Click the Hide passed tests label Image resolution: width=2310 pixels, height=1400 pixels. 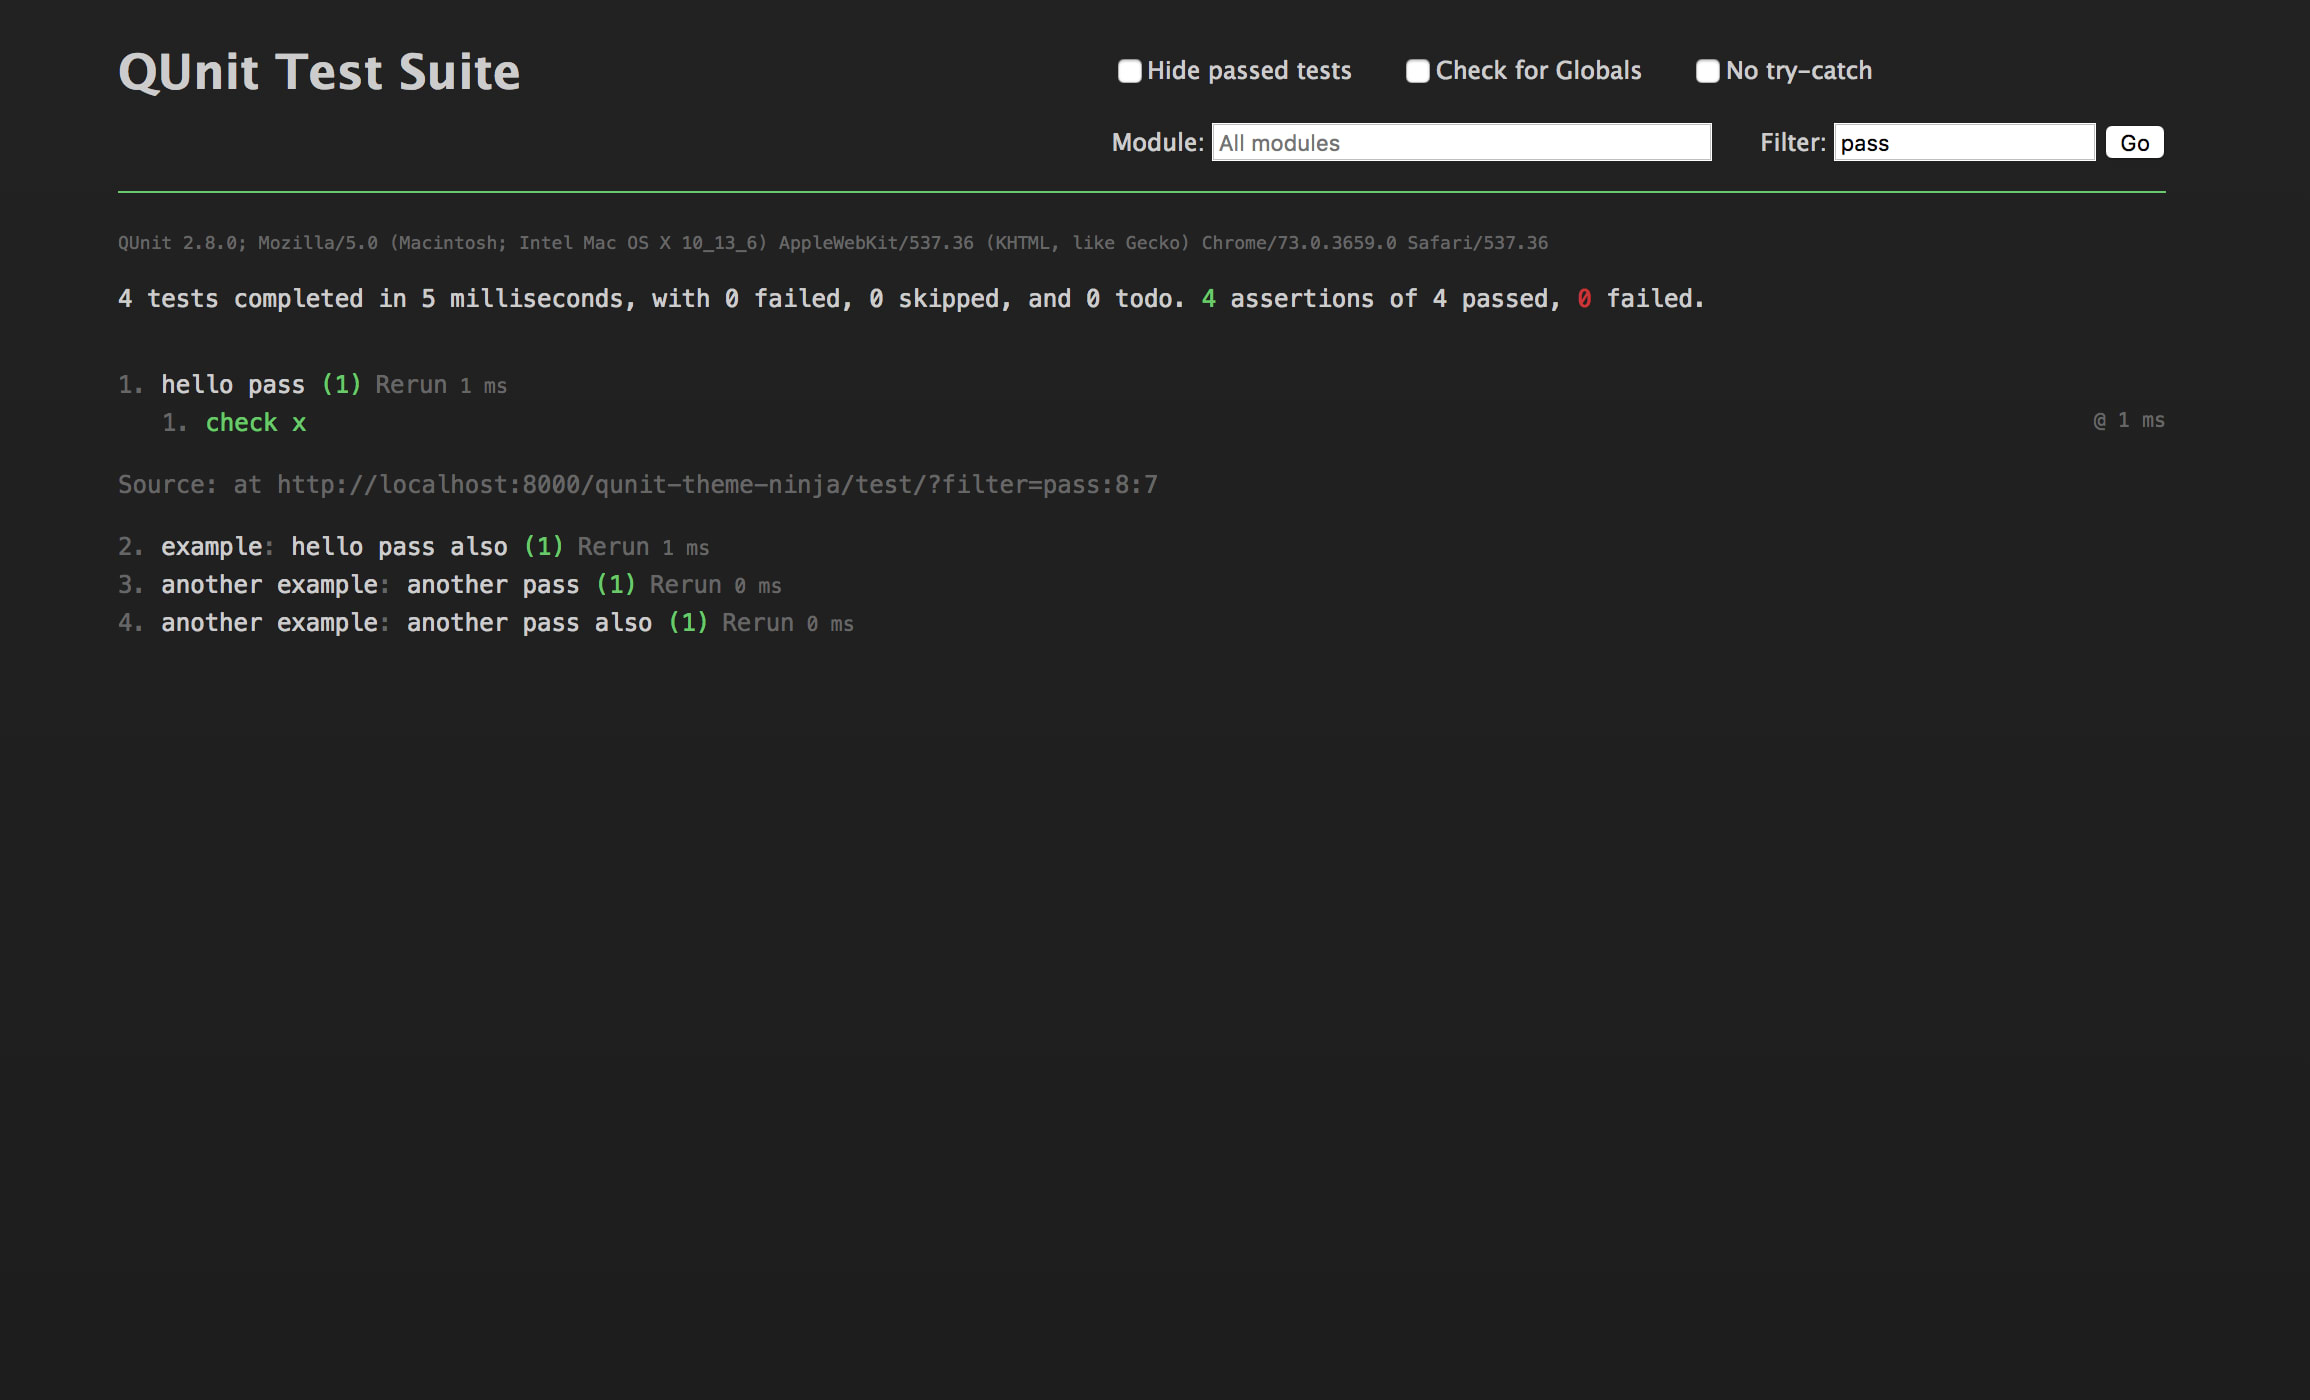point(1249,71)
